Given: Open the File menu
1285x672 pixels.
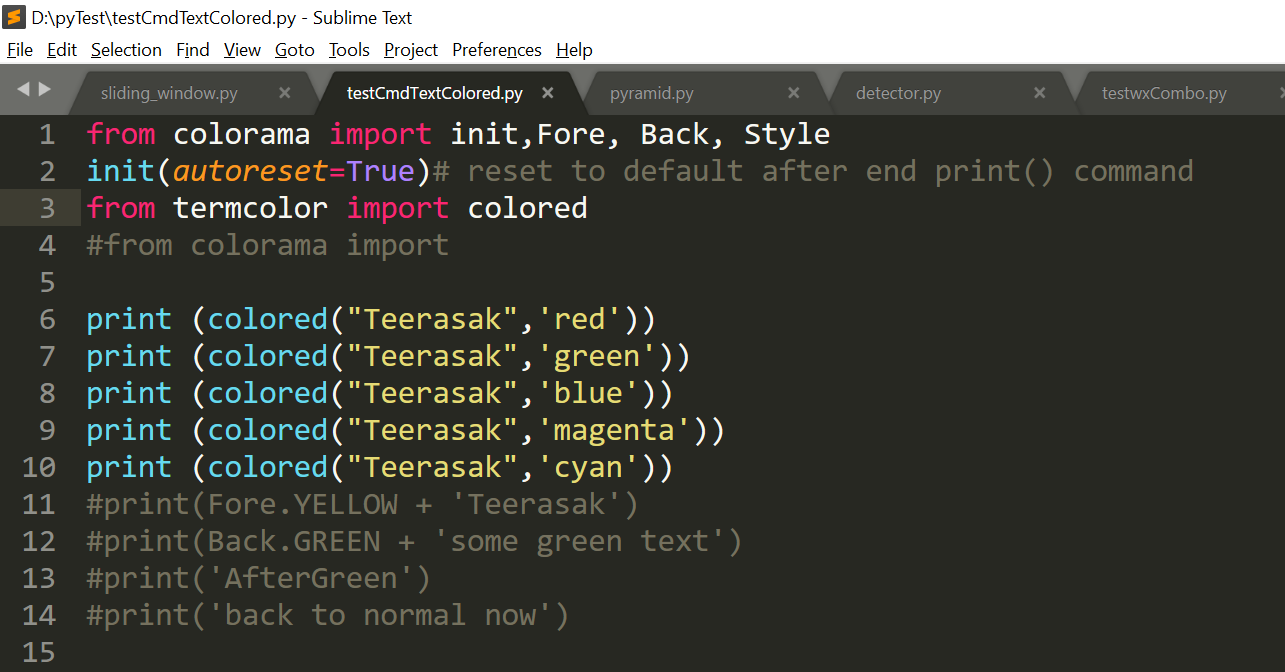Looking at the screenshot, I should [19, 50].
